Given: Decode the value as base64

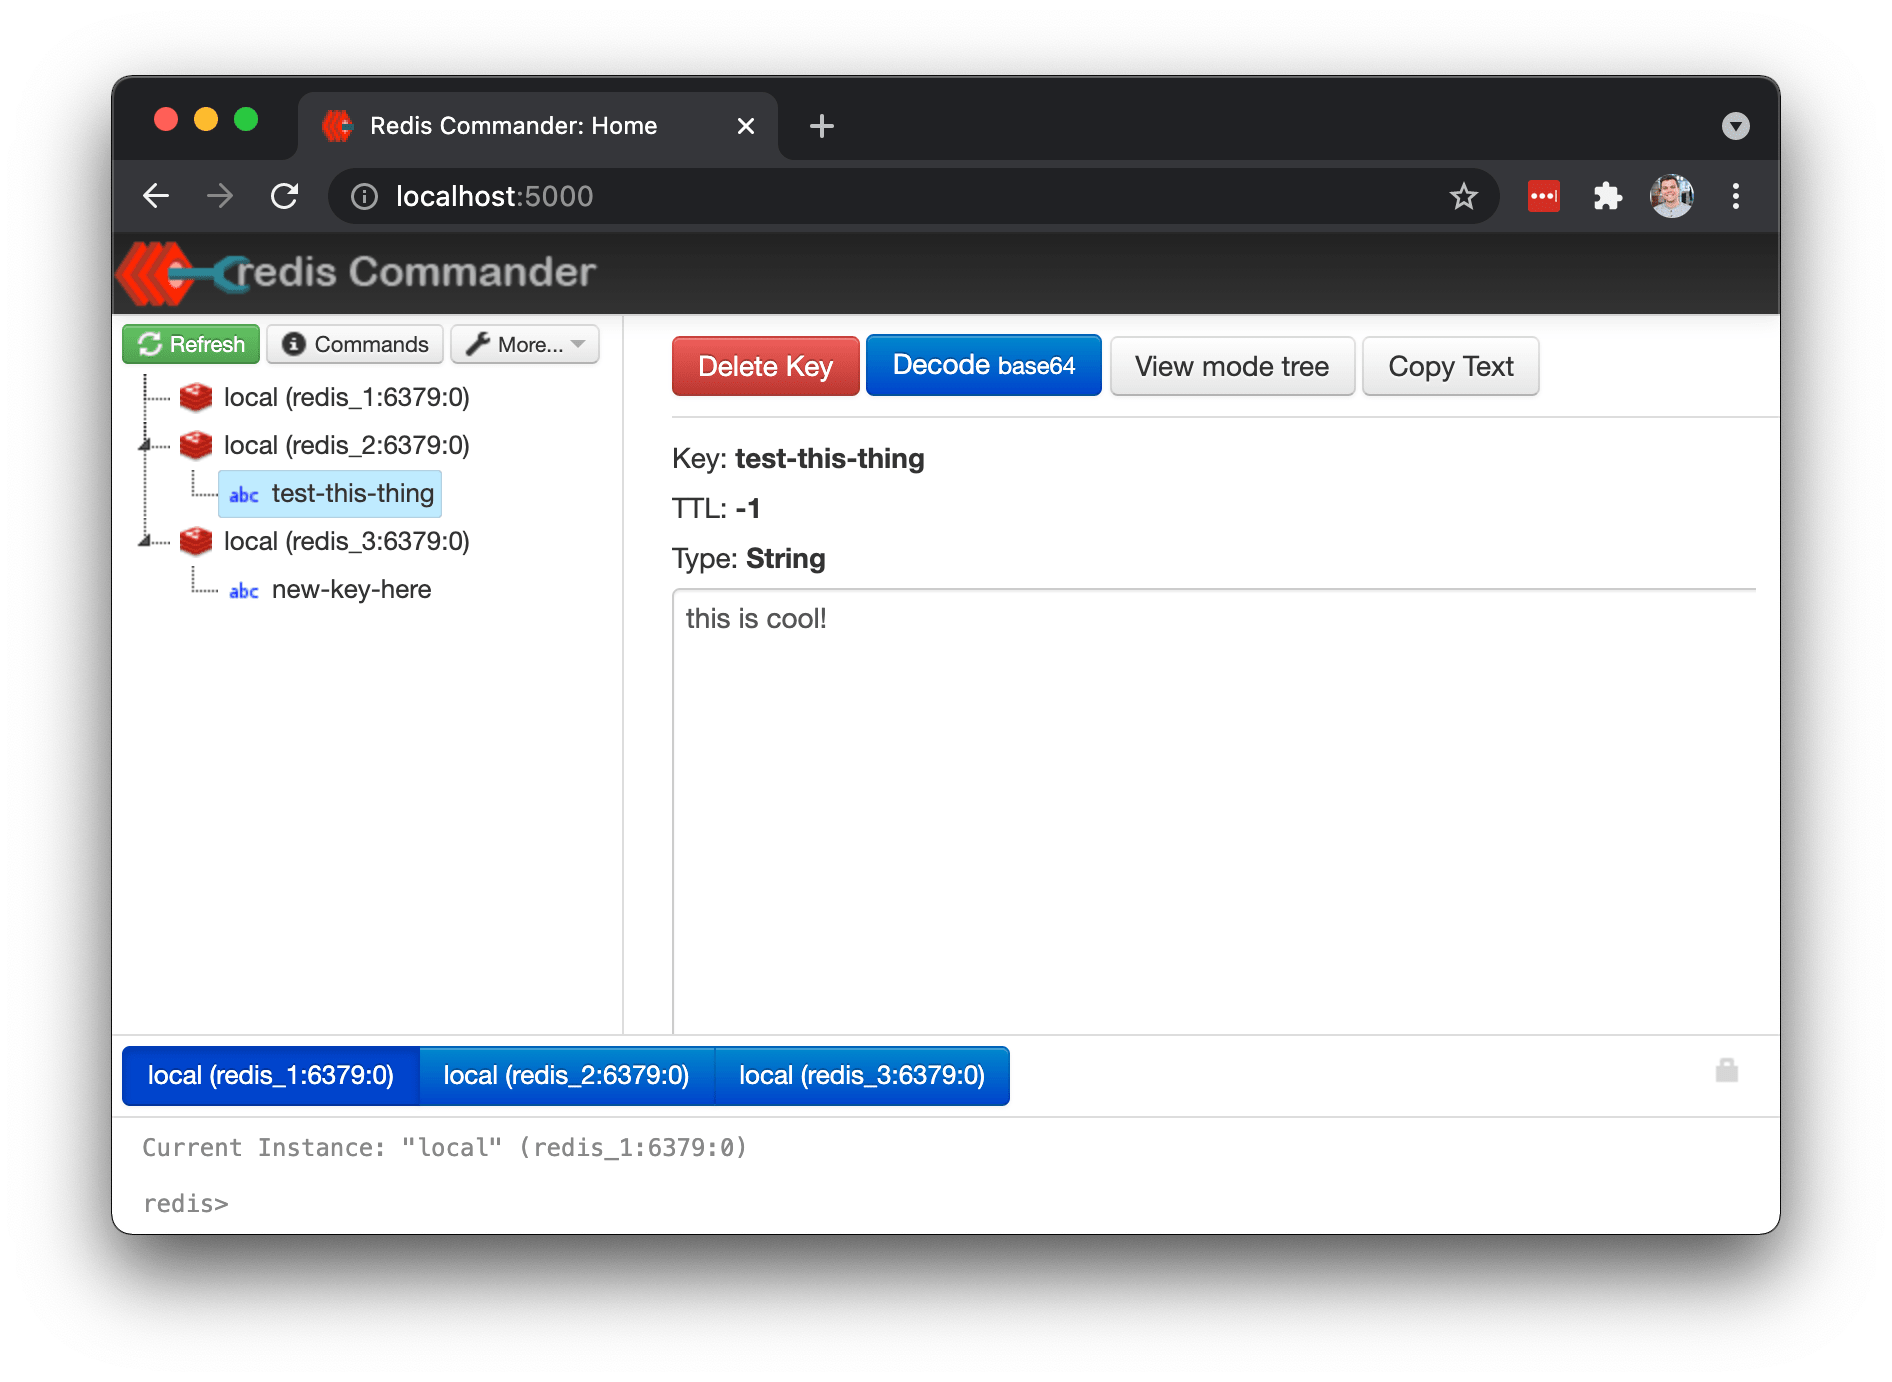Looking at the screenshot, I should [983, 366].
